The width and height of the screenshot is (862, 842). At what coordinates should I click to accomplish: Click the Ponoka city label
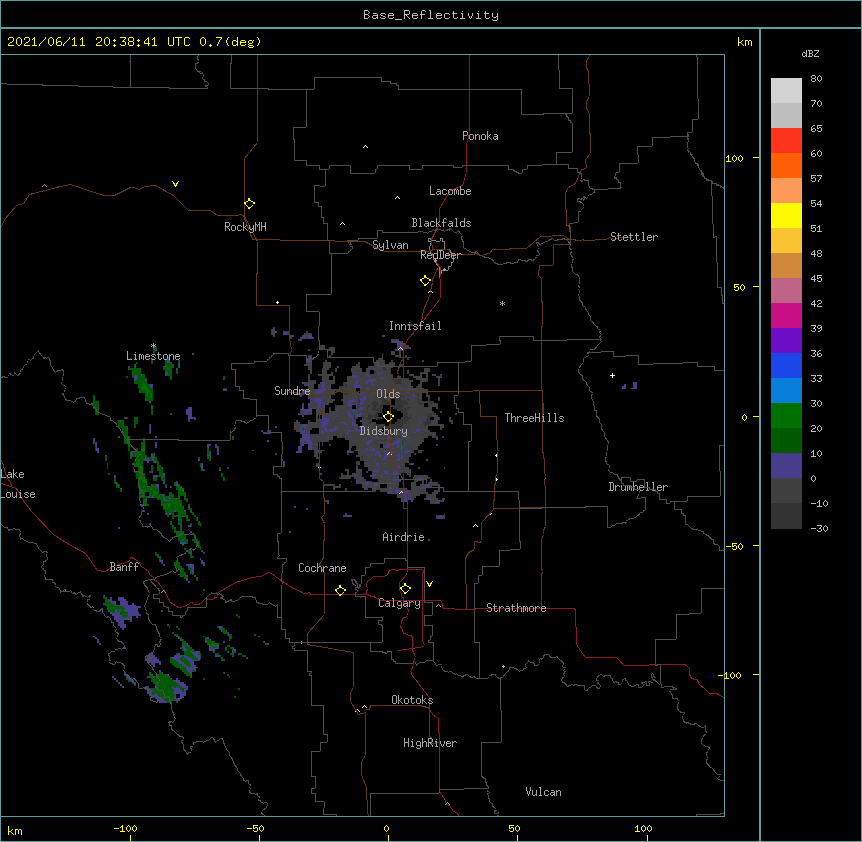point(480,136)
